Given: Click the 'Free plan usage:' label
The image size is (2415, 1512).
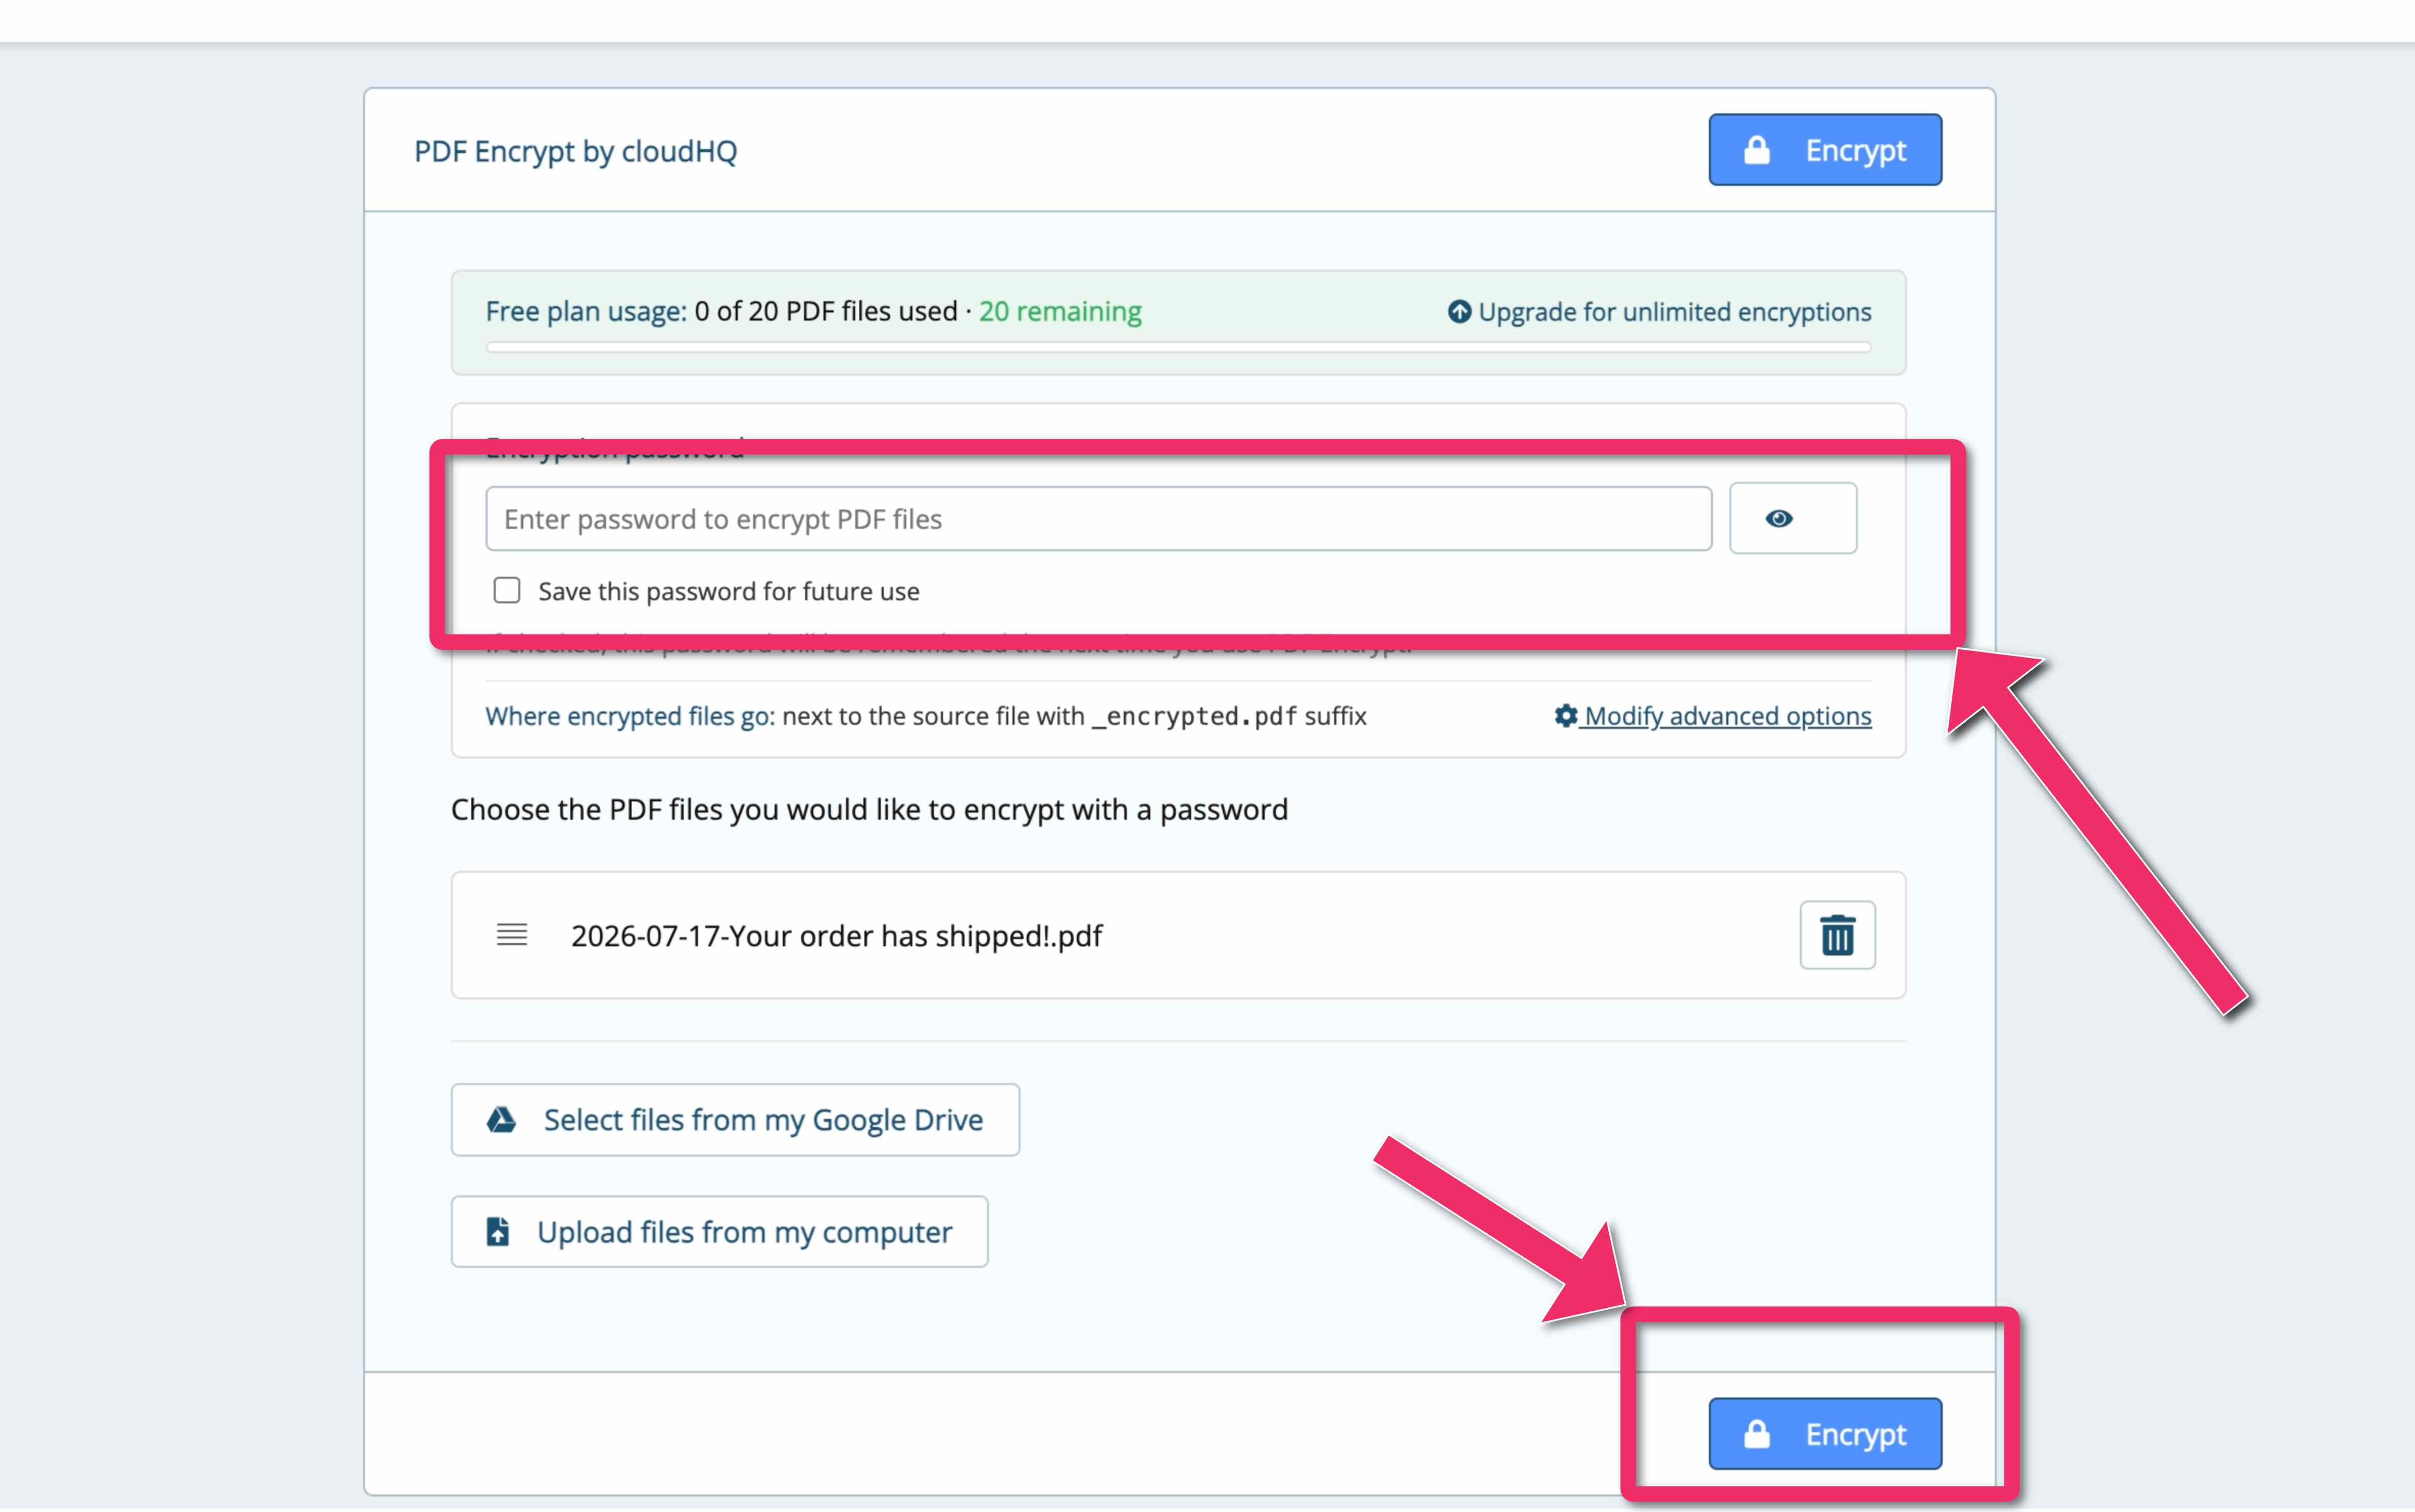Looking at the screenshot, I should (x=586, y=312).
